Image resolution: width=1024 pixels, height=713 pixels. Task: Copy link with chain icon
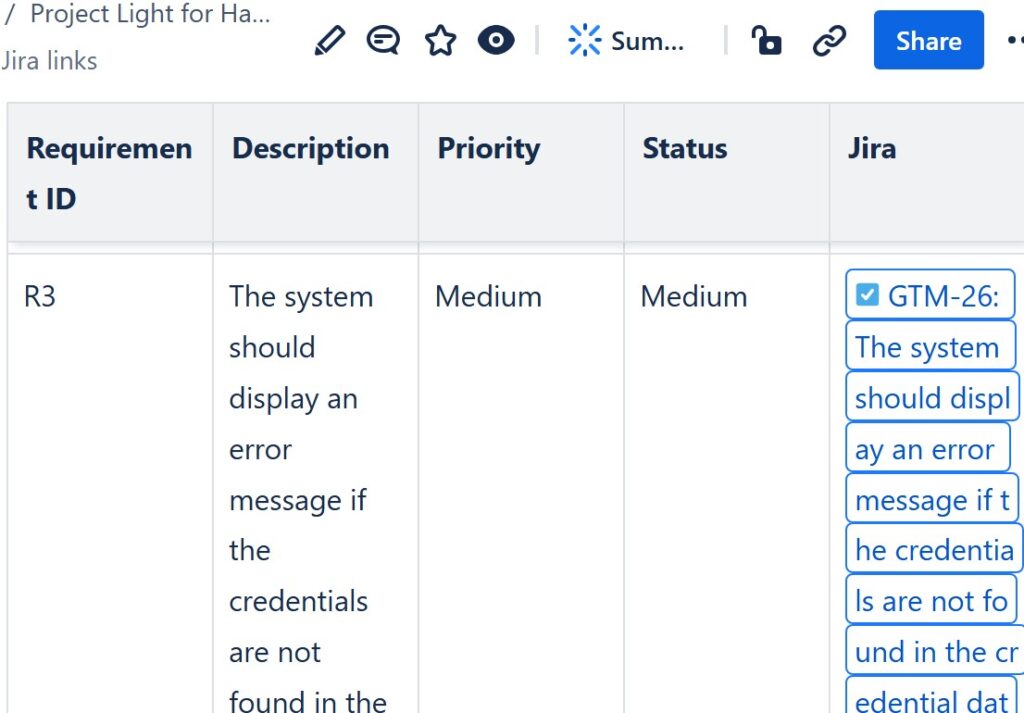coord(829,40)
